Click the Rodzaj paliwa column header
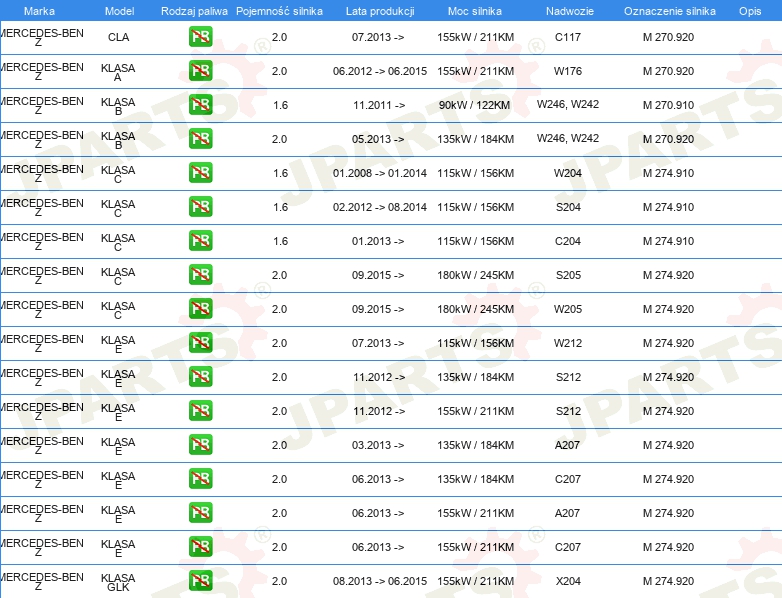The height and width of the screenshot is (598, 782). point(194,11)
